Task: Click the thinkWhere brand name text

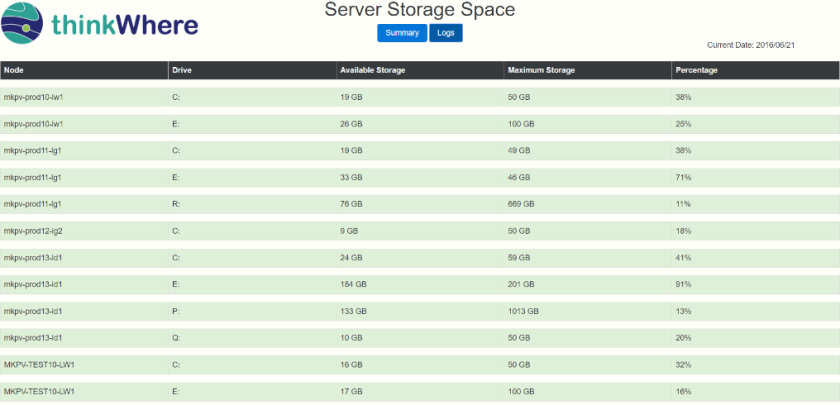Action: pyautogui.click(x=125, y=24)
